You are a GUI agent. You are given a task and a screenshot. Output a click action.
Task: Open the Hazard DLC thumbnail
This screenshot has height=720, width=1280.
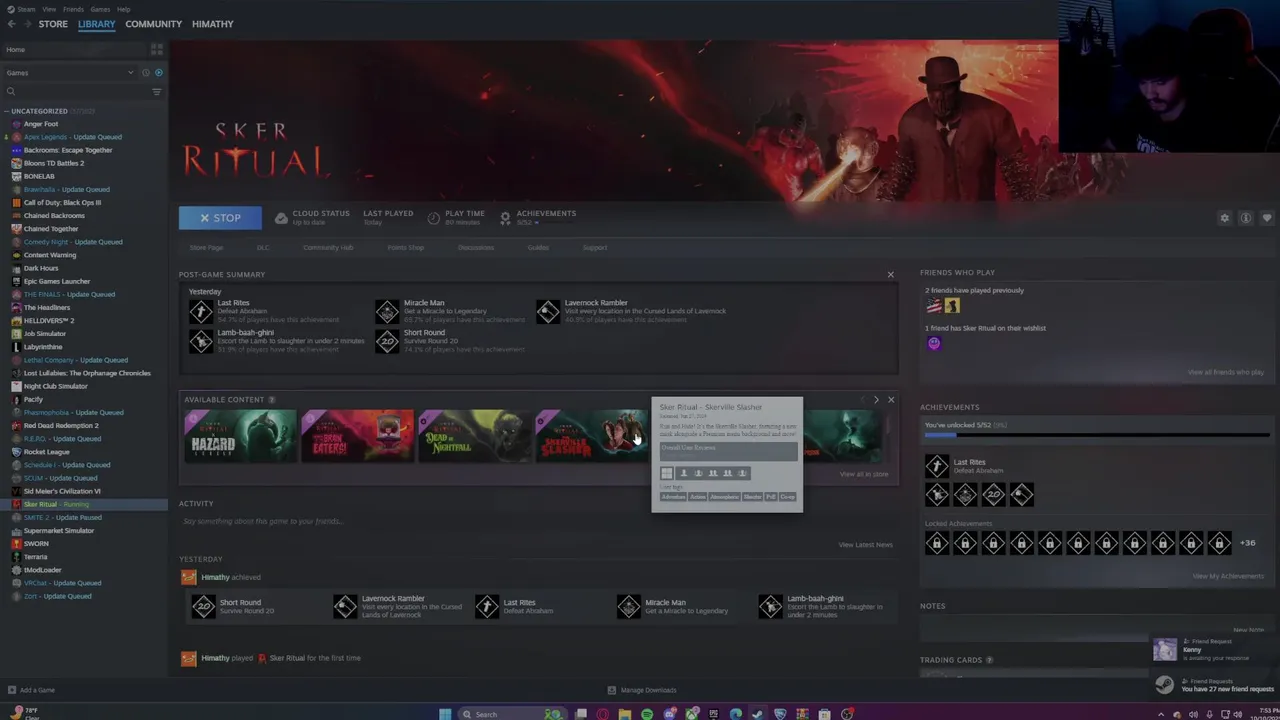point(240,435)
